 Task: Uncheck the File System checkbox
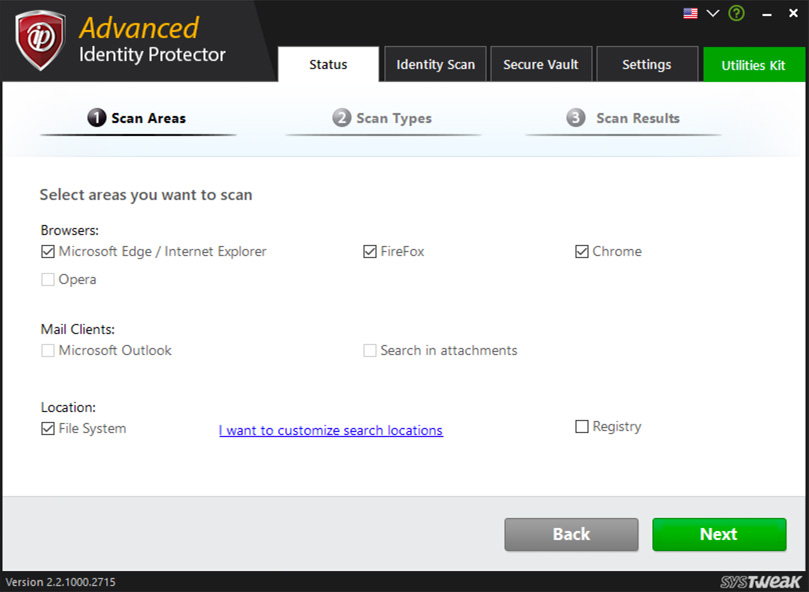pyautogui.click(x=47, y=428)
